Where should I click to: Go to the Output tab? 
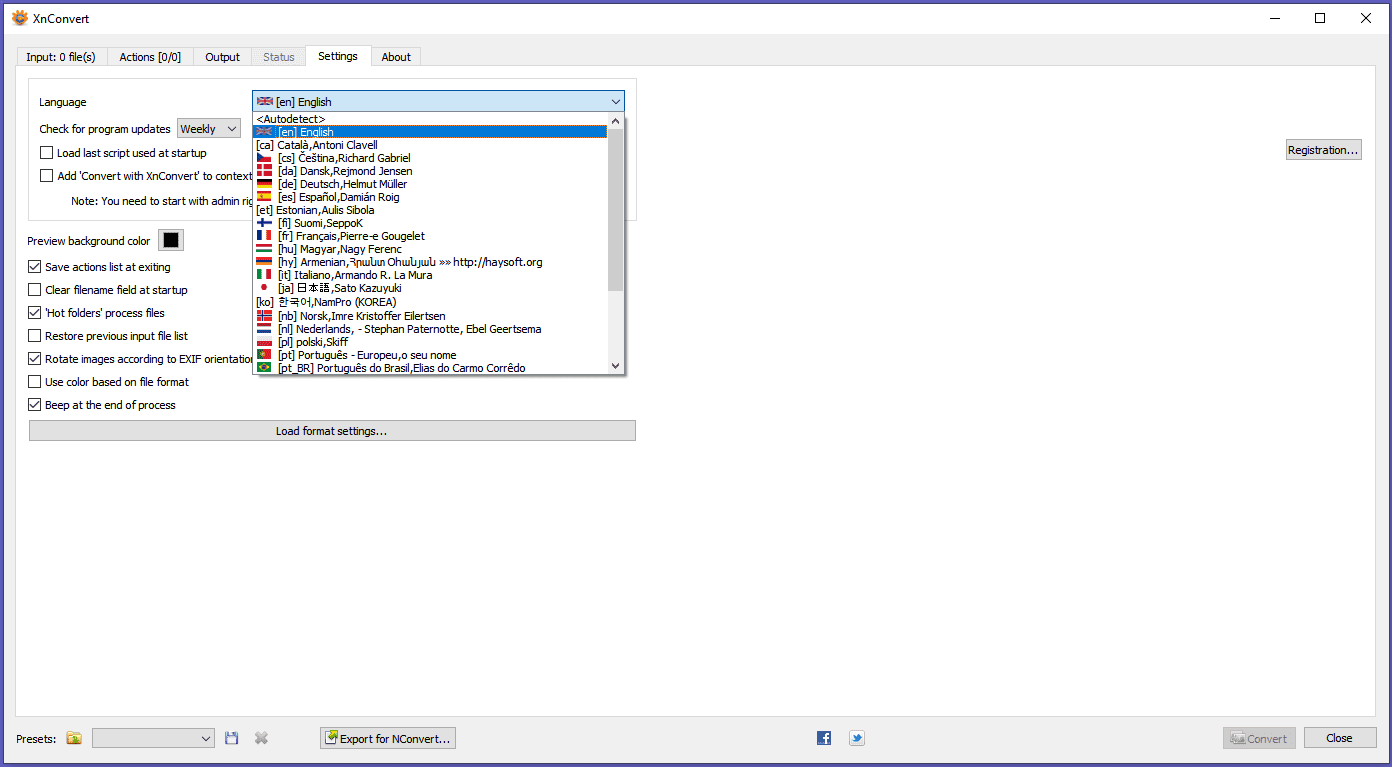pos(223,57)
